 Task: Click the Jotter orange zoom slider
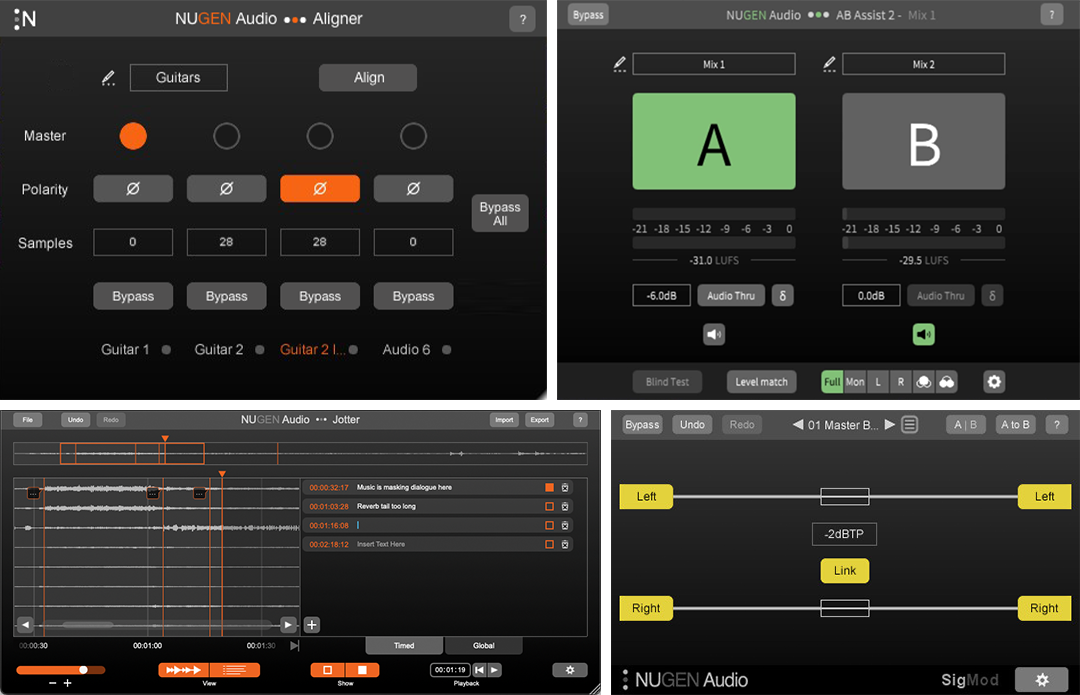pyautogui.click(x=60, y=670)
